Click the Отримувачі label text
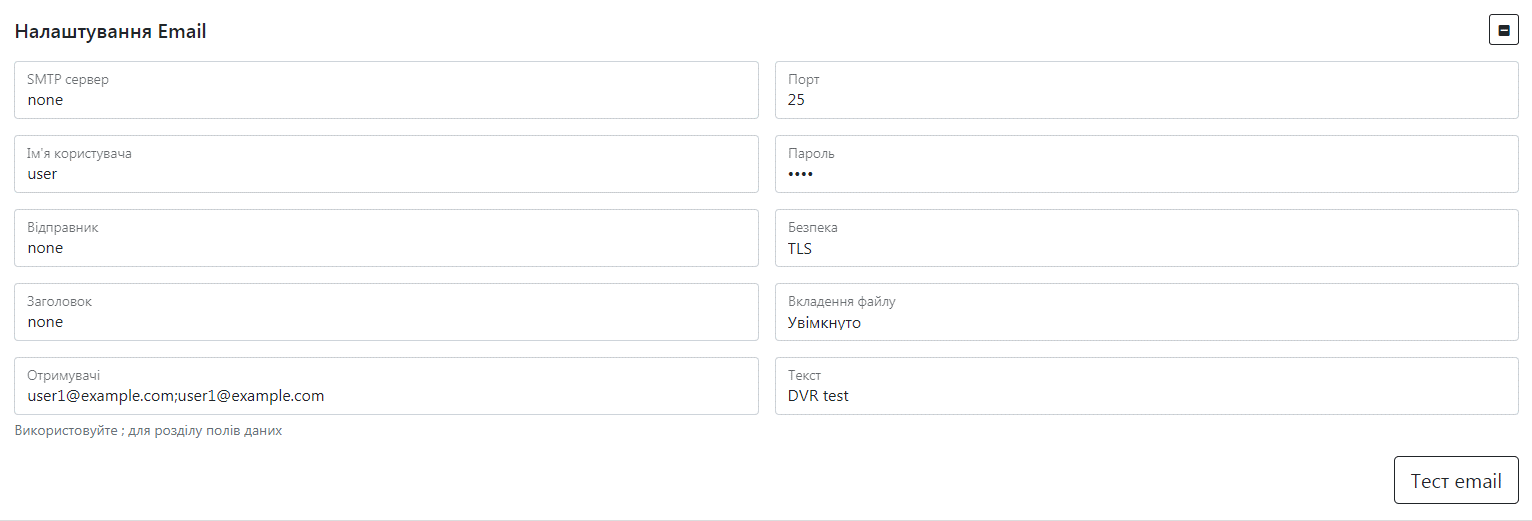 [x=63, y=376]
